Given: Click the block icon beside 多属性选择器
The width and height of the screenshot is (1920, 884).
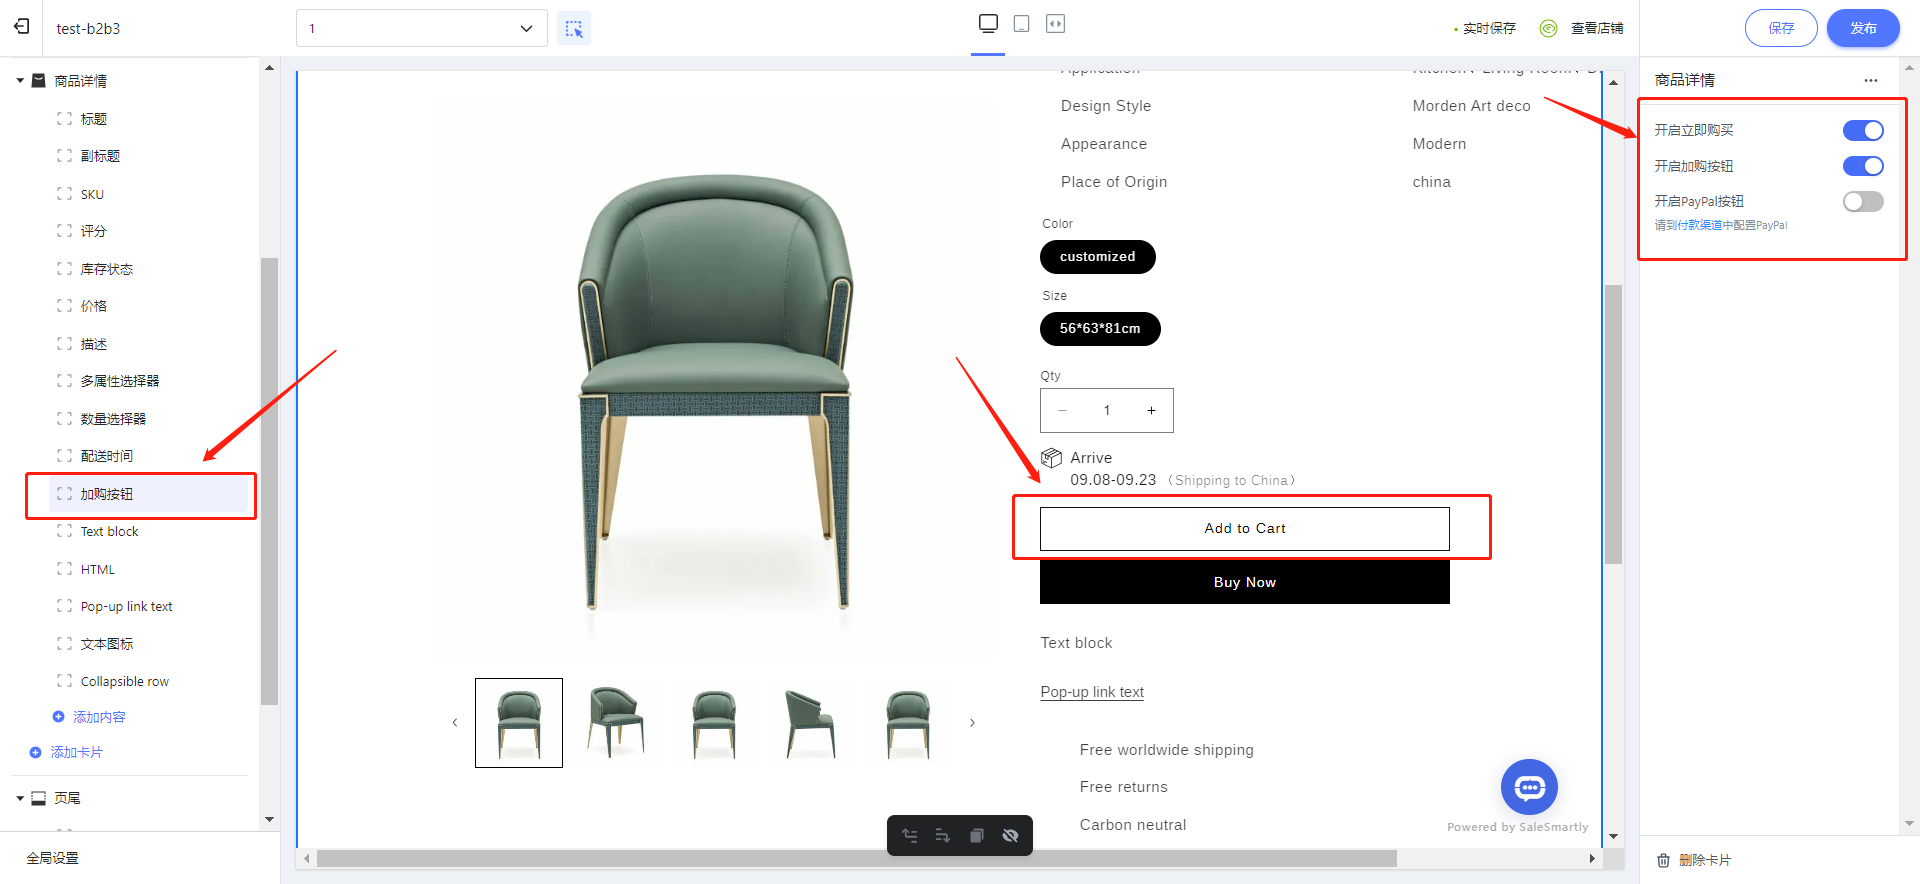Looking at the screenshot, I should point(65,381).
